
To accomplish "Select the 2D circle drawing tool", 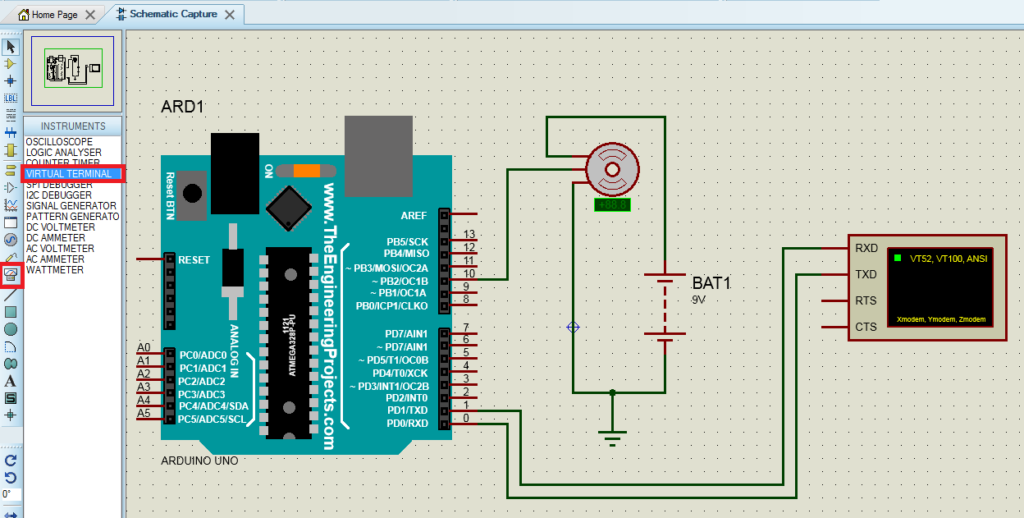I will (11, 329).
